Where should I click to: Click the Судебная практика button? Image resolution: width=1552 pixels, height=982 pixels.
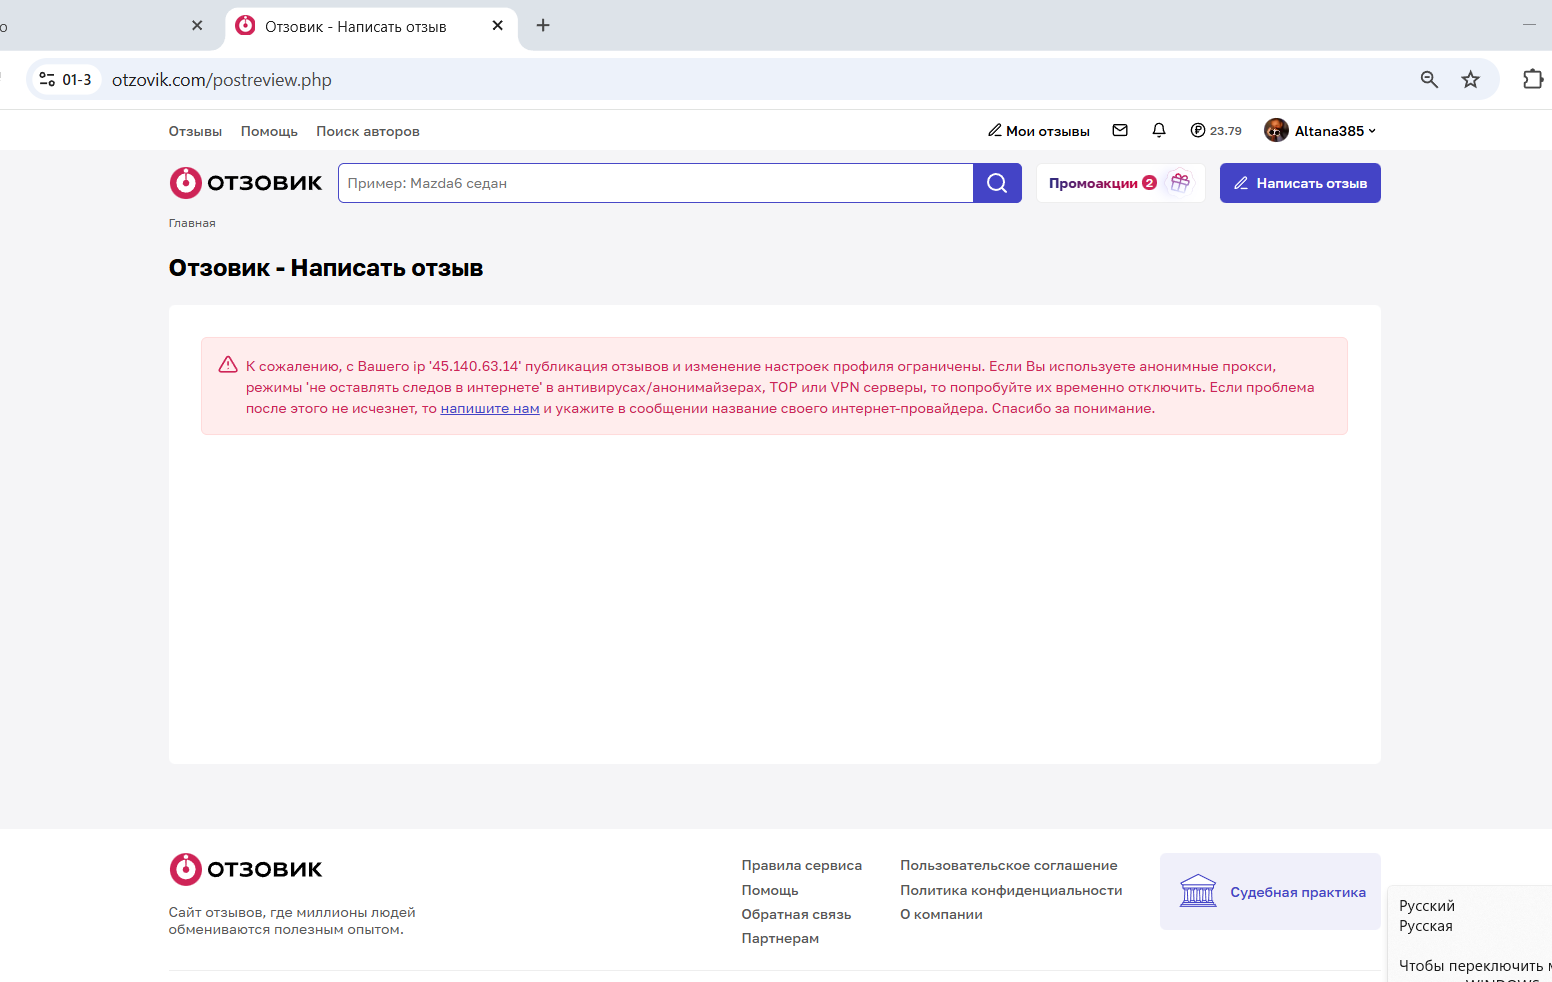(x=1270, y=891)
